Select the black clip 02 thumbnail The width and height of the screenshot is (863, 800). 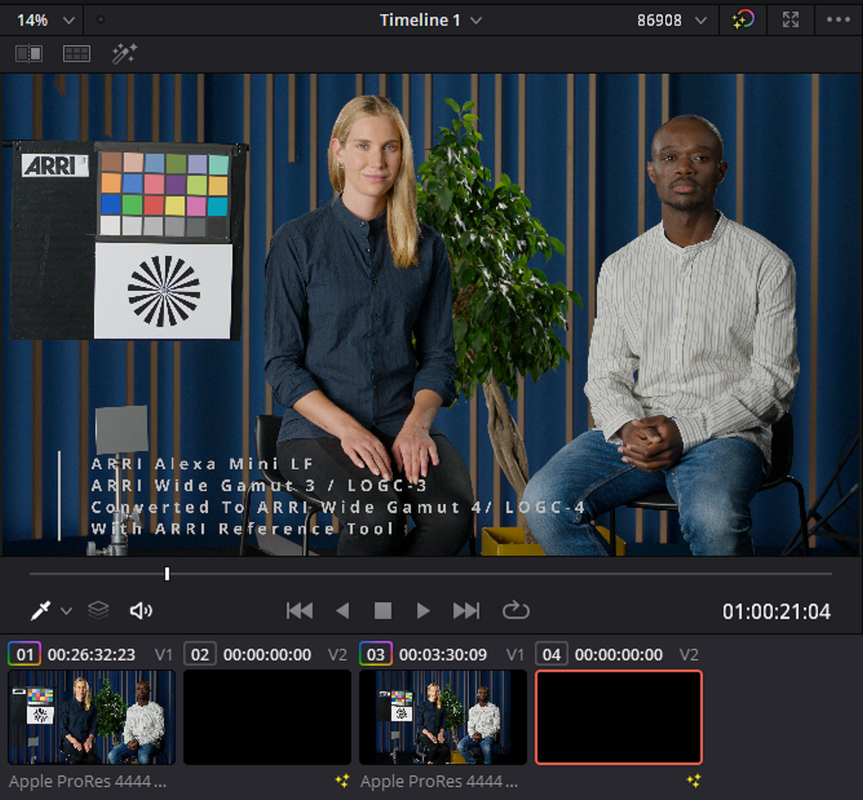[267, 717]
